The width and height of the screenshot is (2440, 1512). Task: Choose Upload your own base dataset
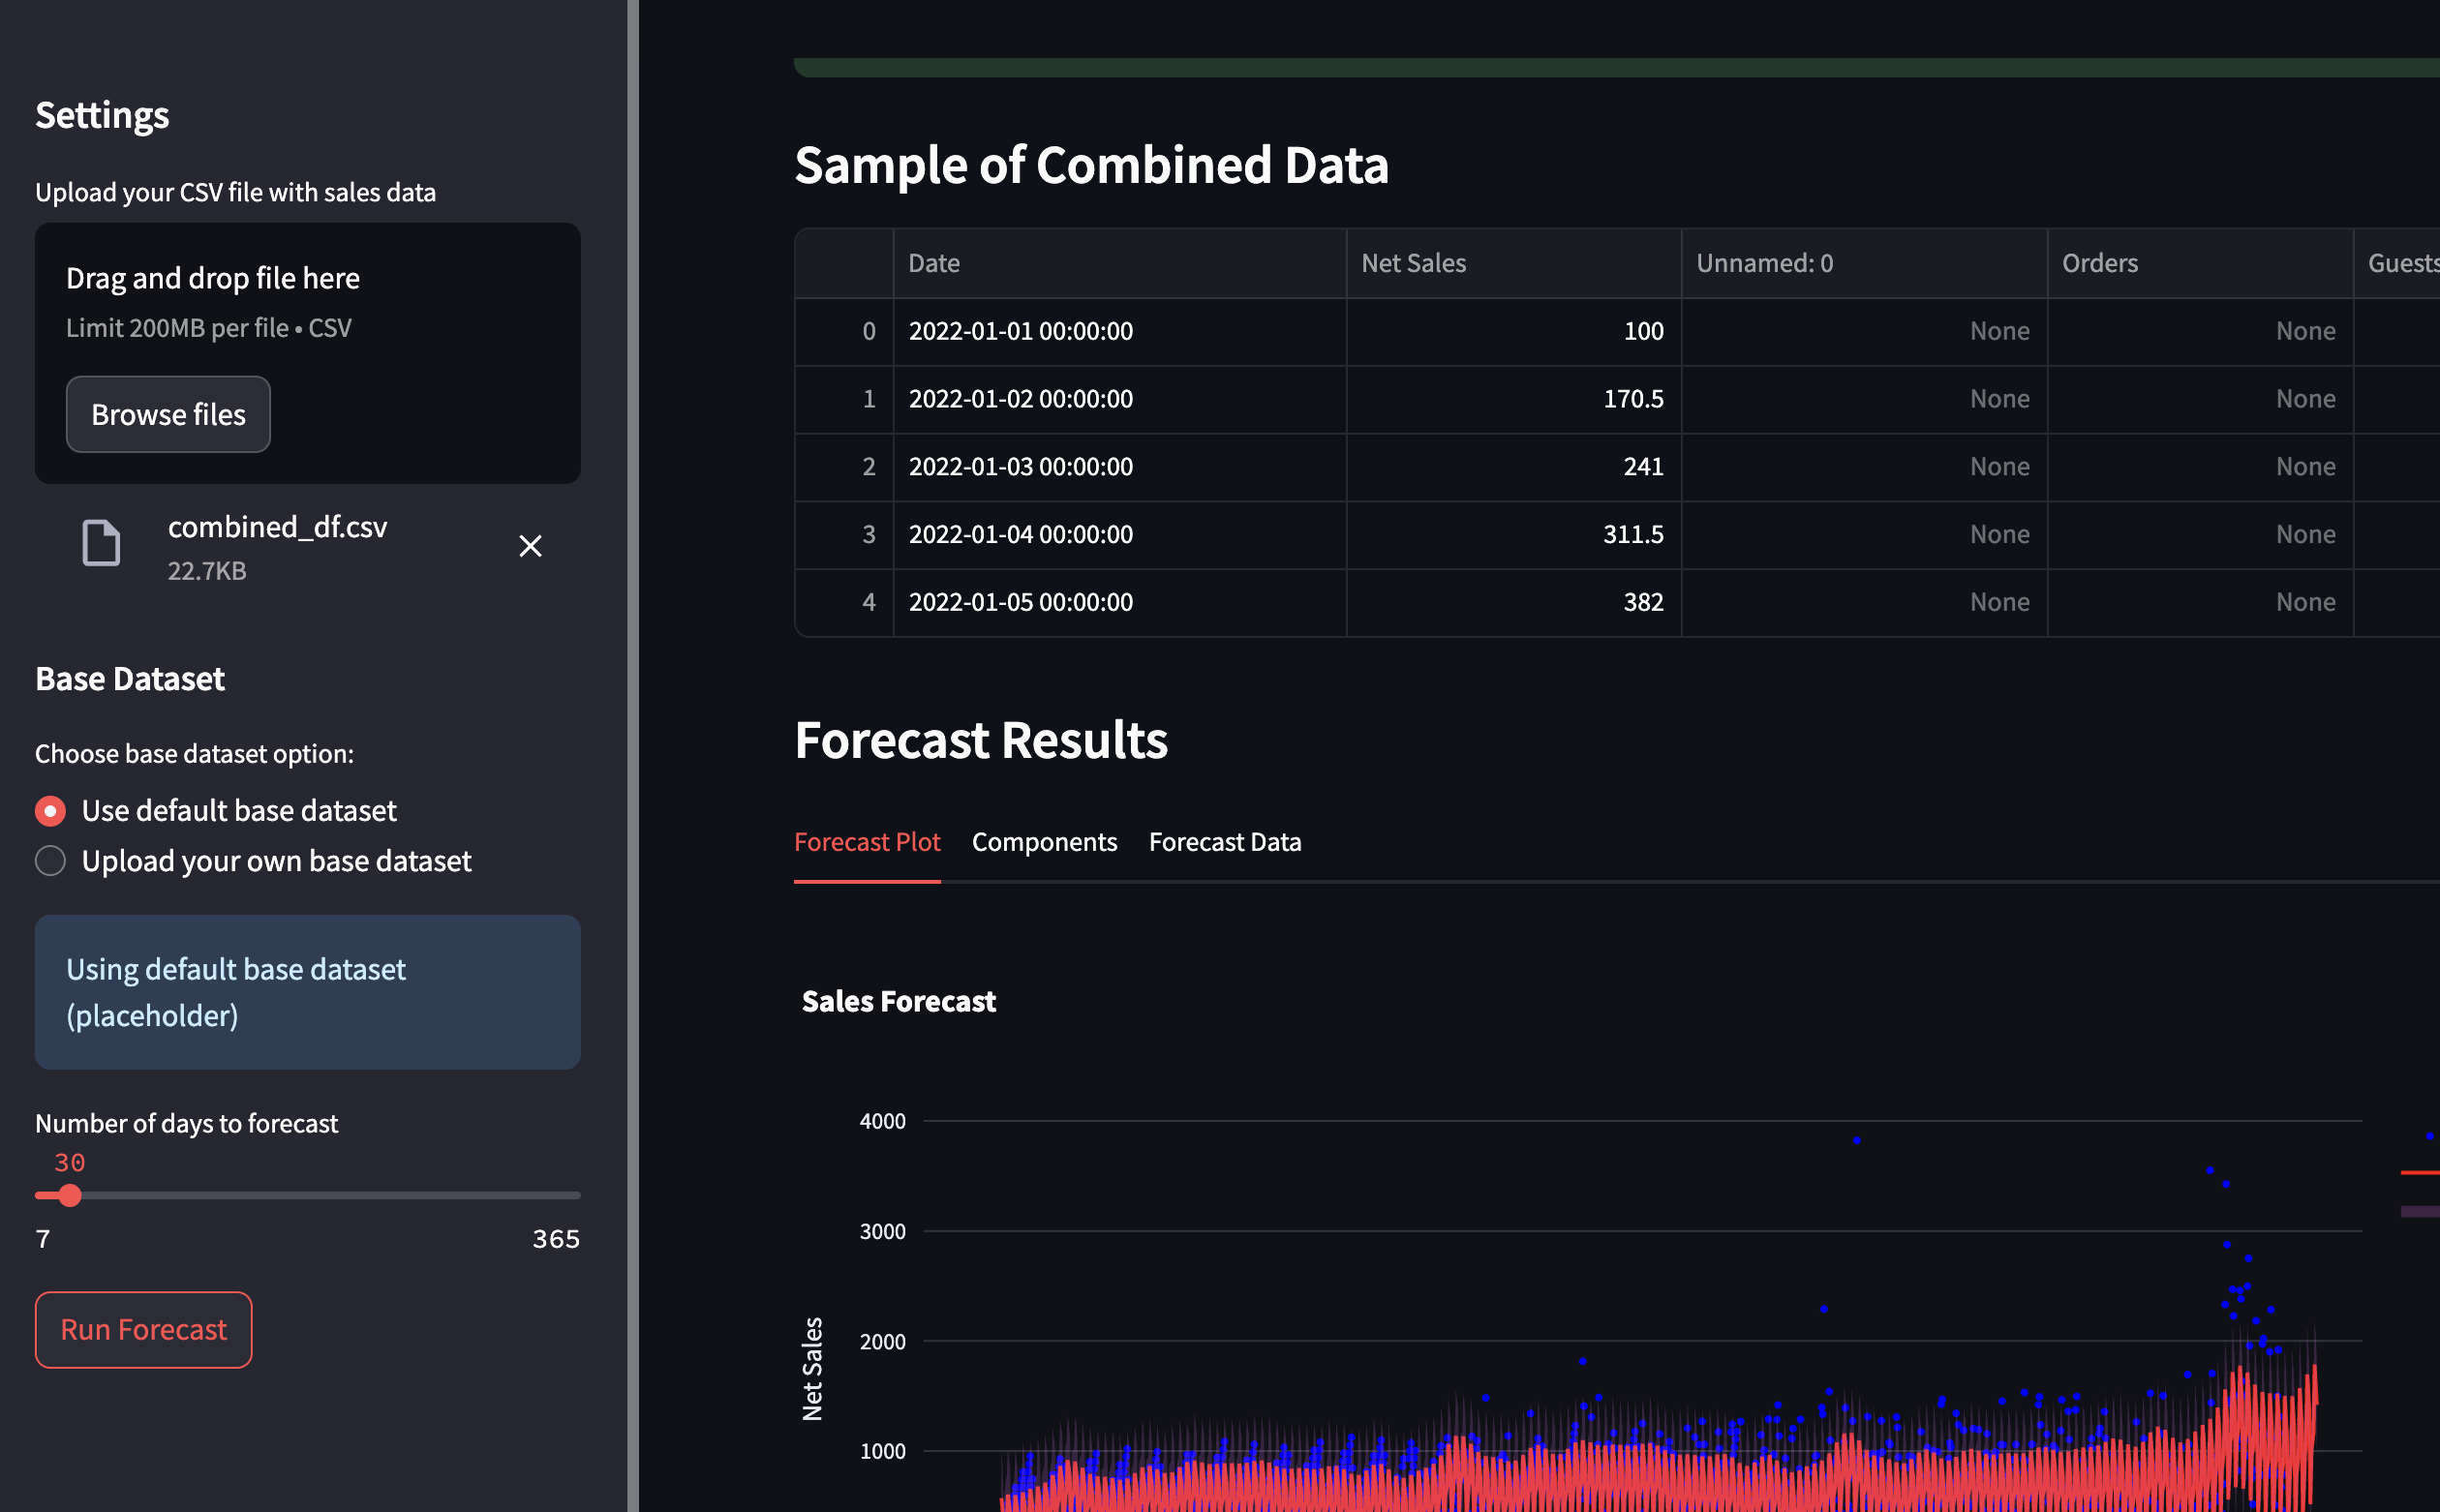coord(51,861)
